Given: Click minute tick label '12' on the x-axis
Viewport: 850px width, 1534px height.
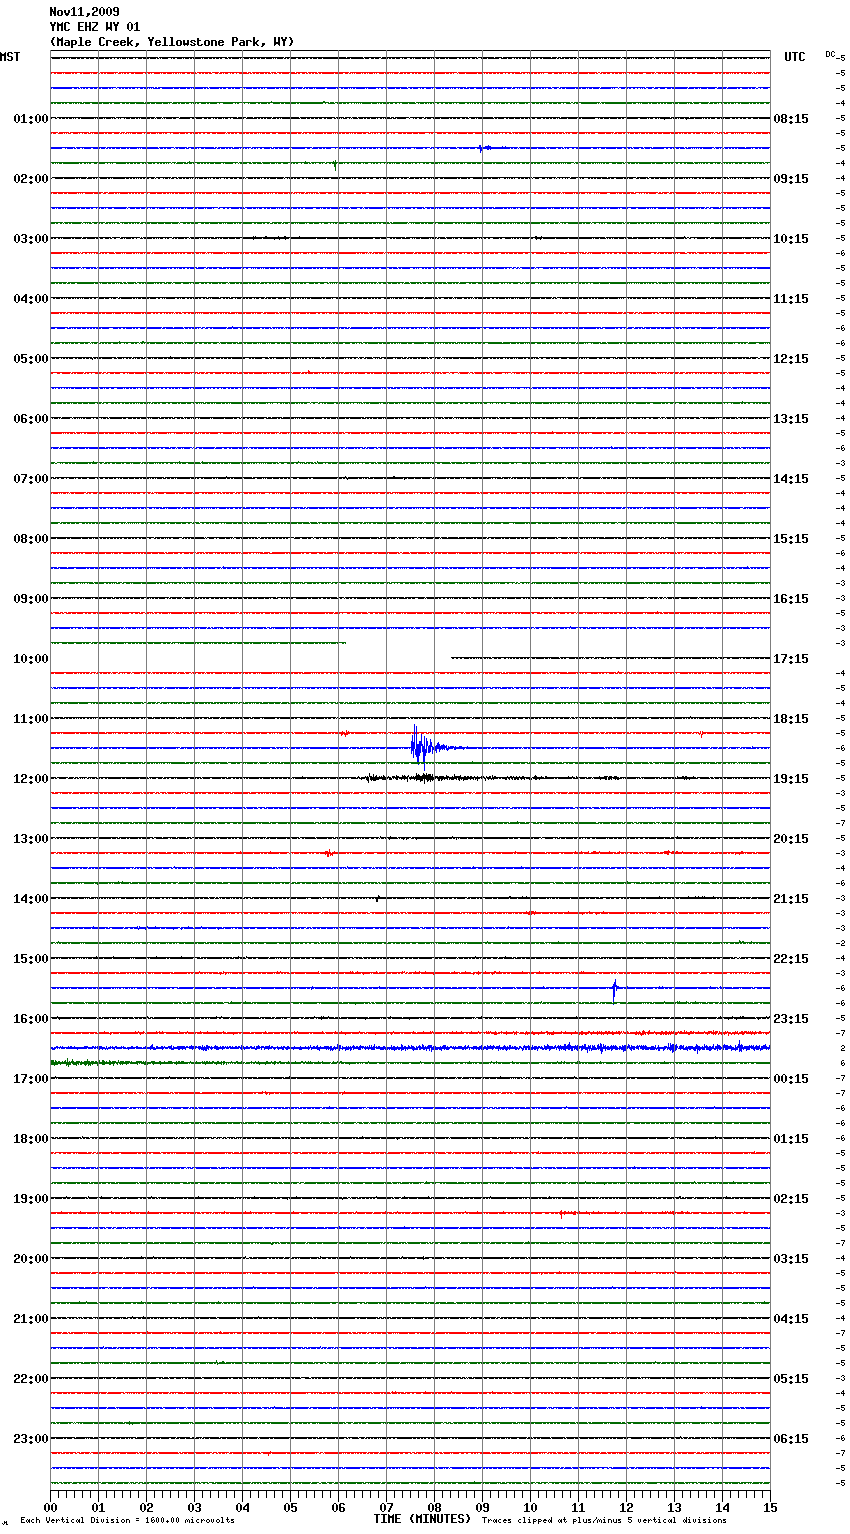Looking at the screenshot, I should (x=626, y=1508).
